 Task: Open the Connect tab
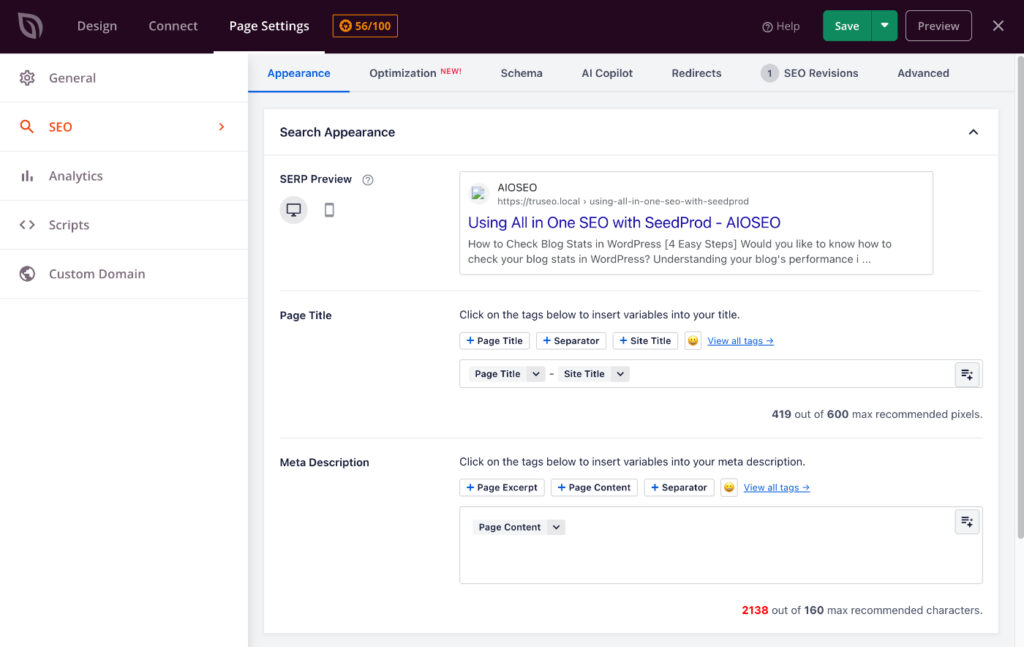173,26
